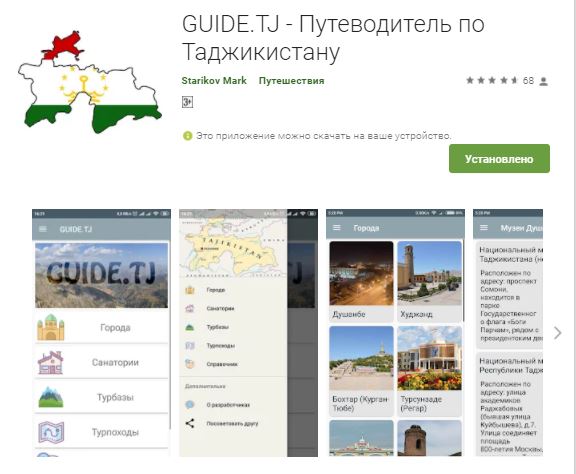576x474 pixels.
Task: Show next screenshots with right chevron arrow
Action: coord(558,333)
